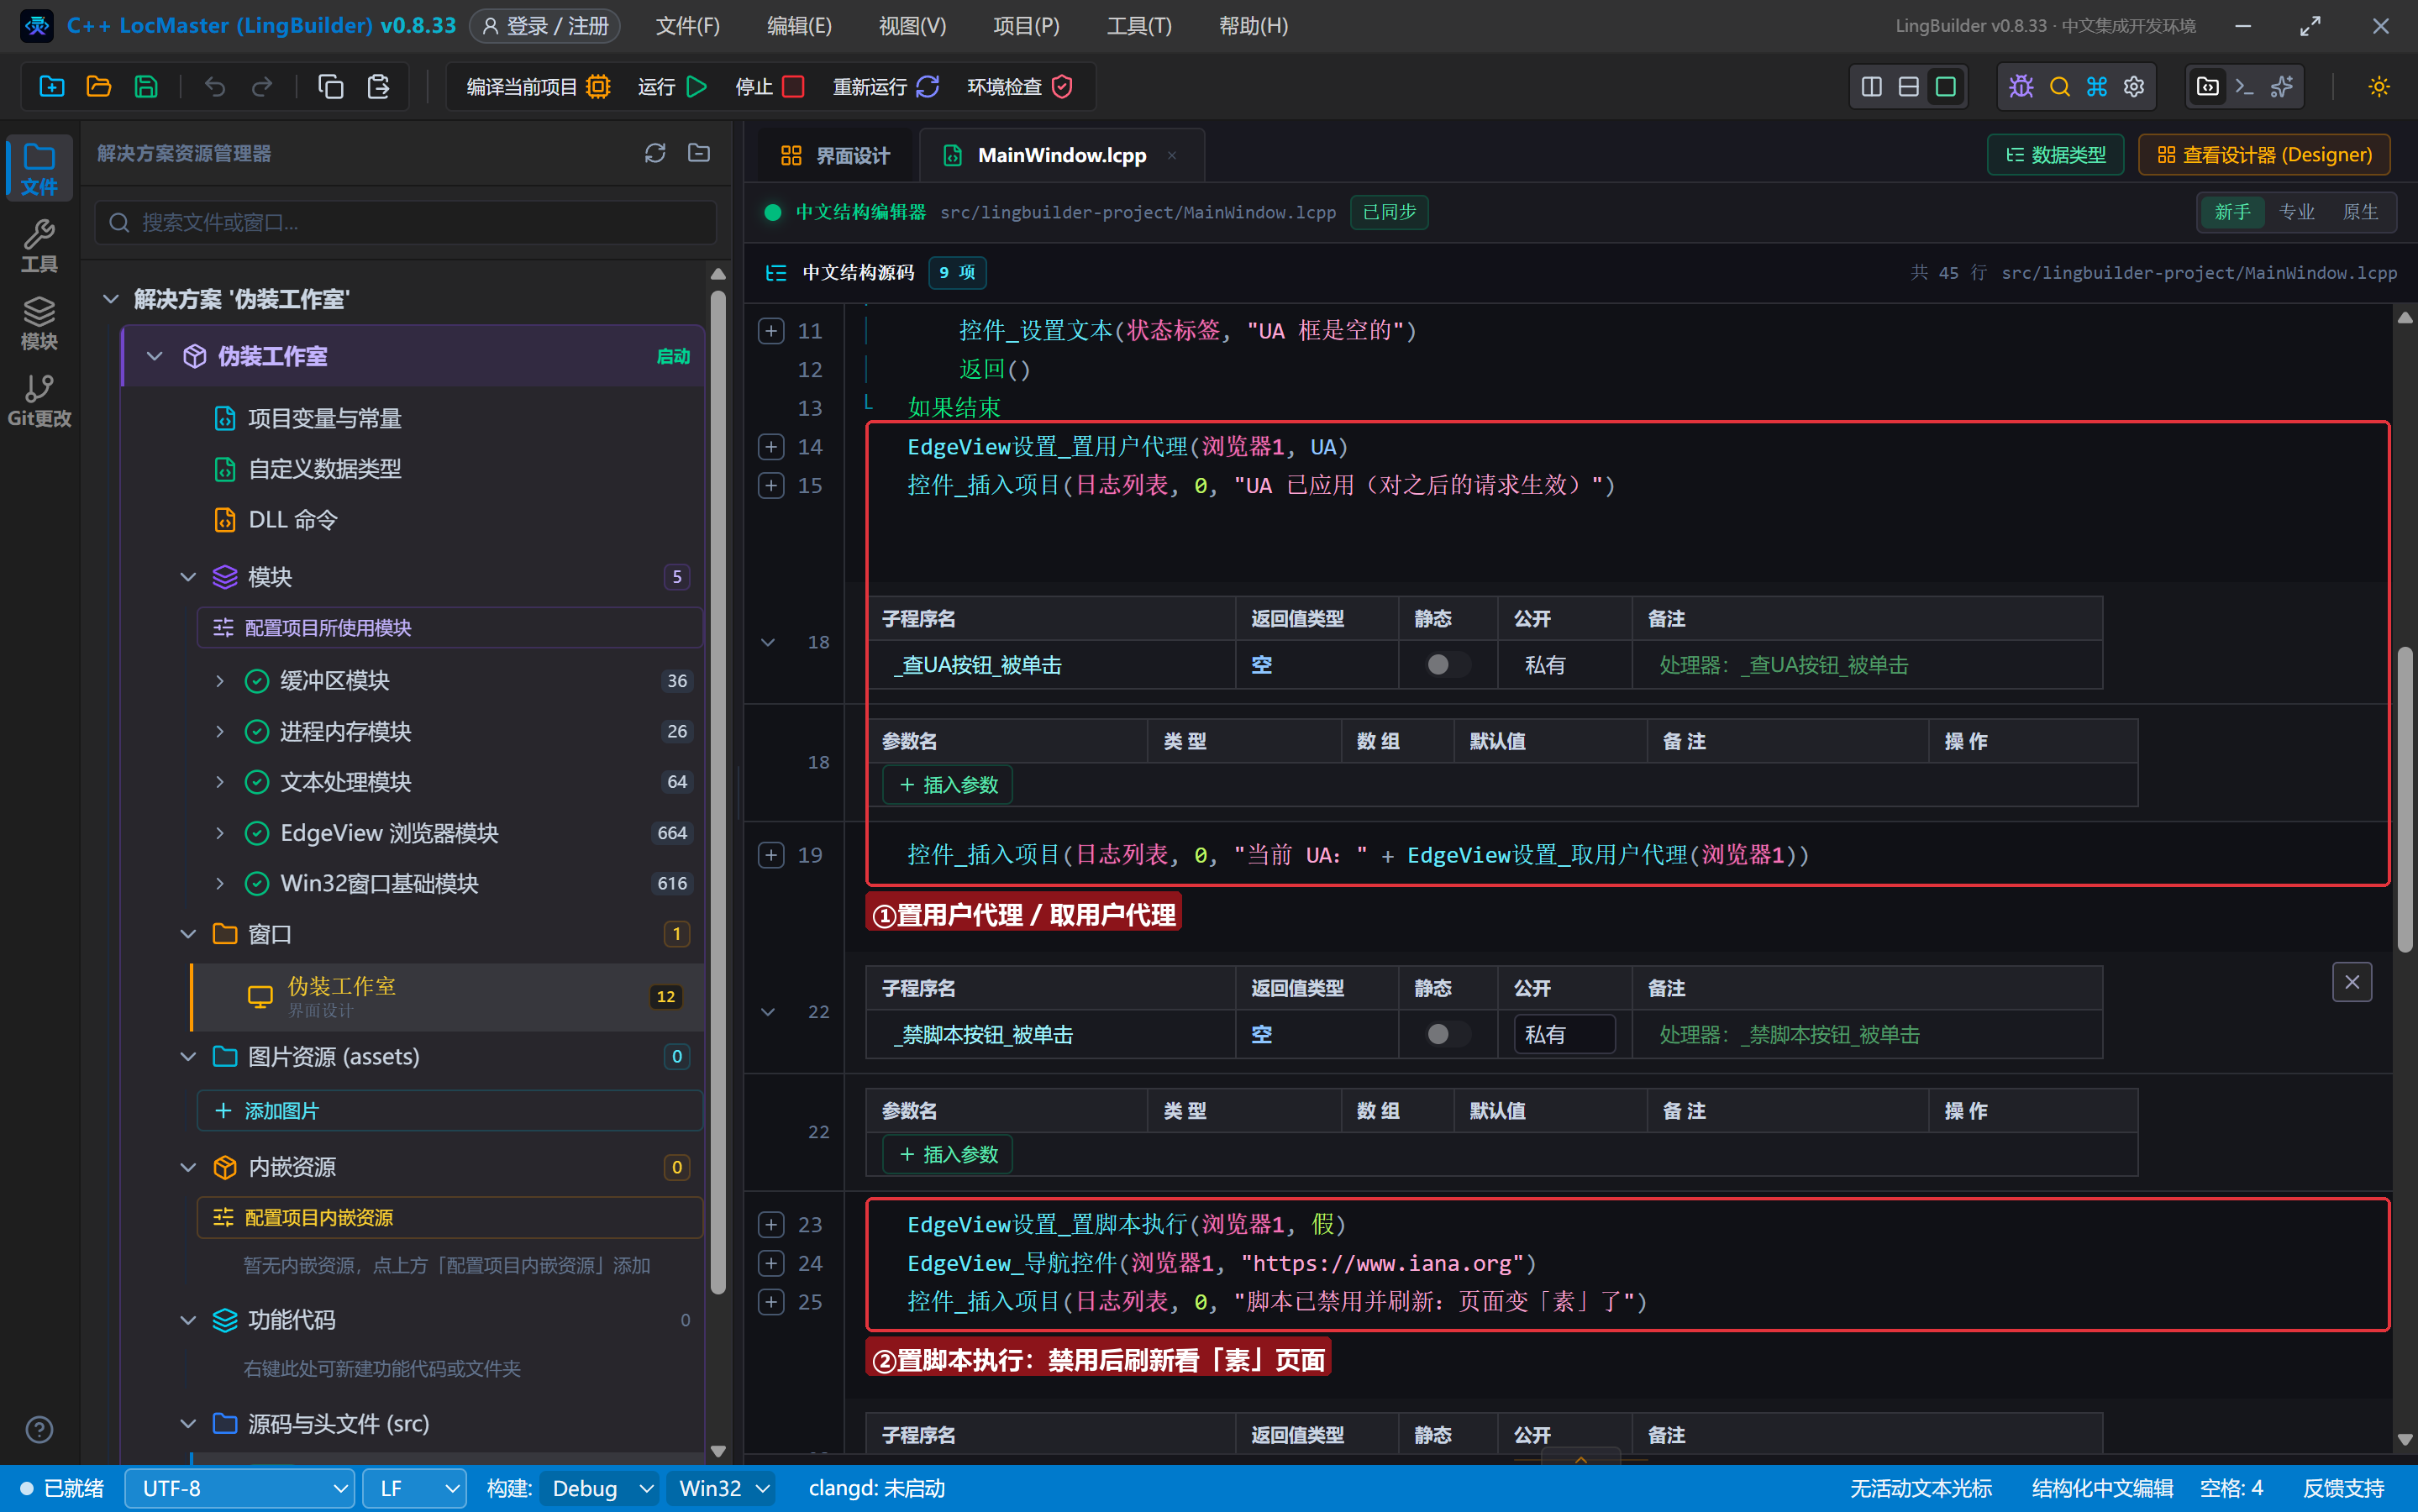This screenshot has height=1512, width=2418.
Task: Click the undo arrow icon
Action: 215,87
